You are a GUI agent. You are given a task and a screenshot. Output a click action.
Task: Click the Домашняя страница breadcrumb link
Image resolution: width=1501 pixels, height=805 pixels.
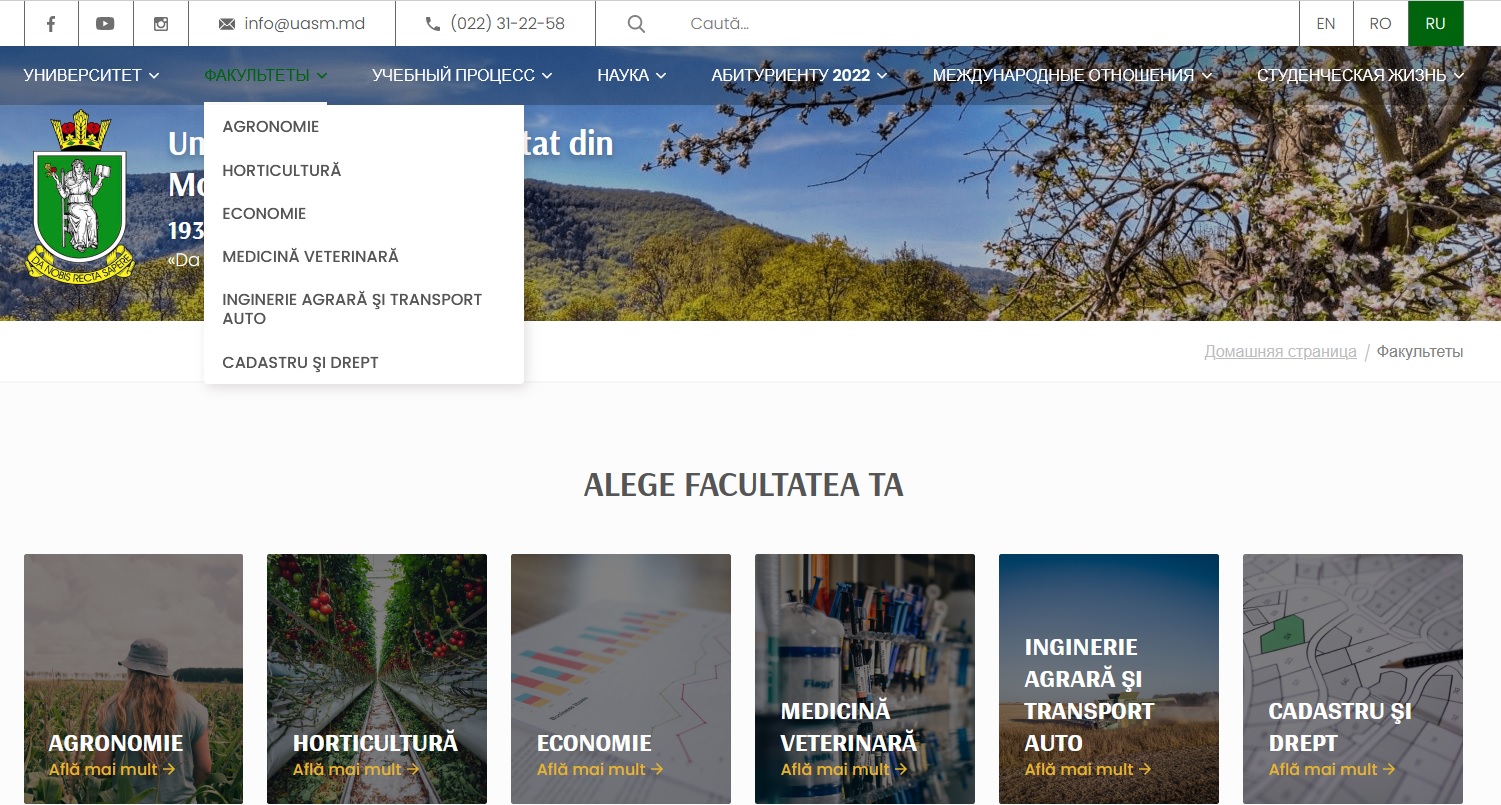point(1280,352)
